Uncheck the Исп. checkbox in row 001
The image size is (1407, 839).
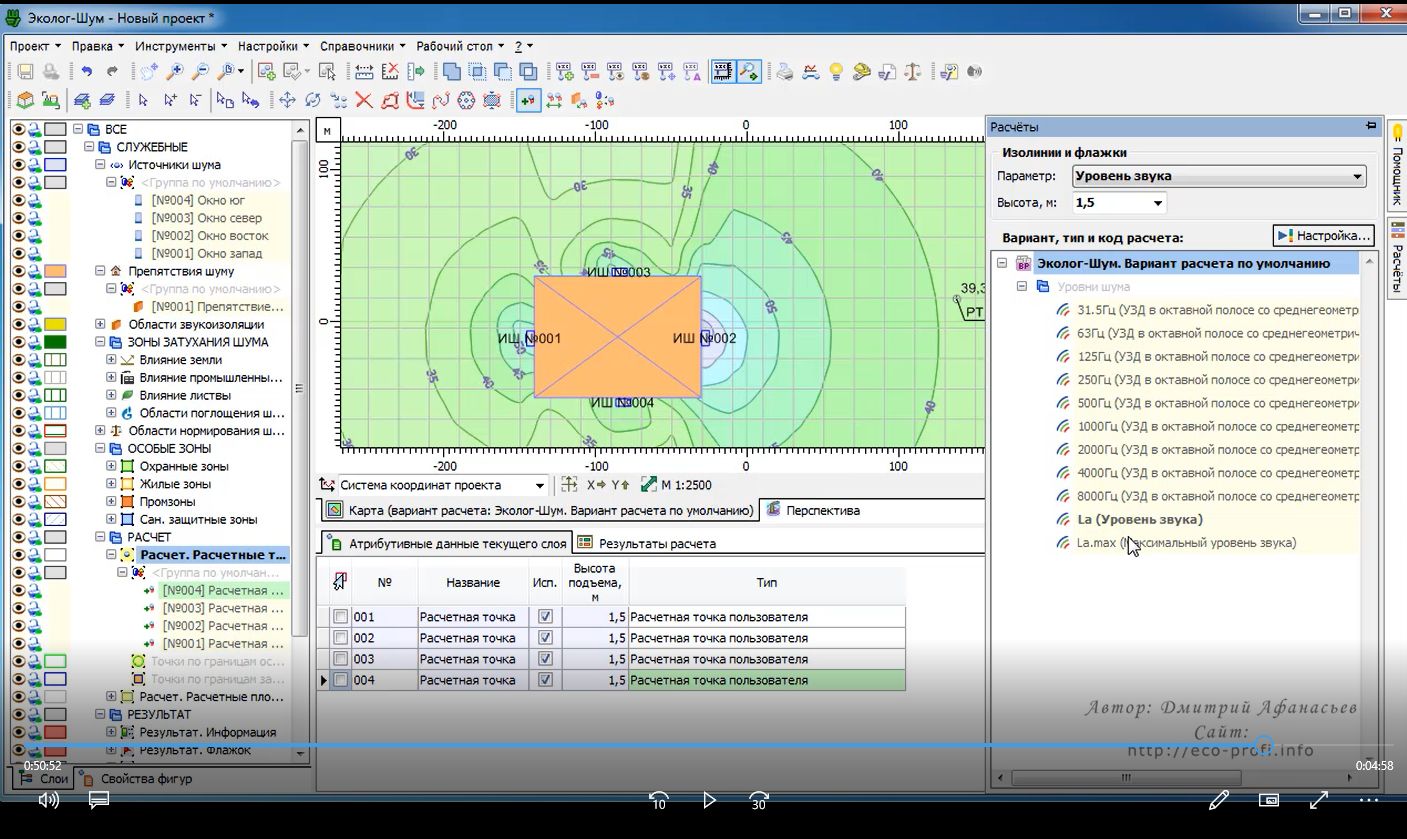(x=545, y=617)
